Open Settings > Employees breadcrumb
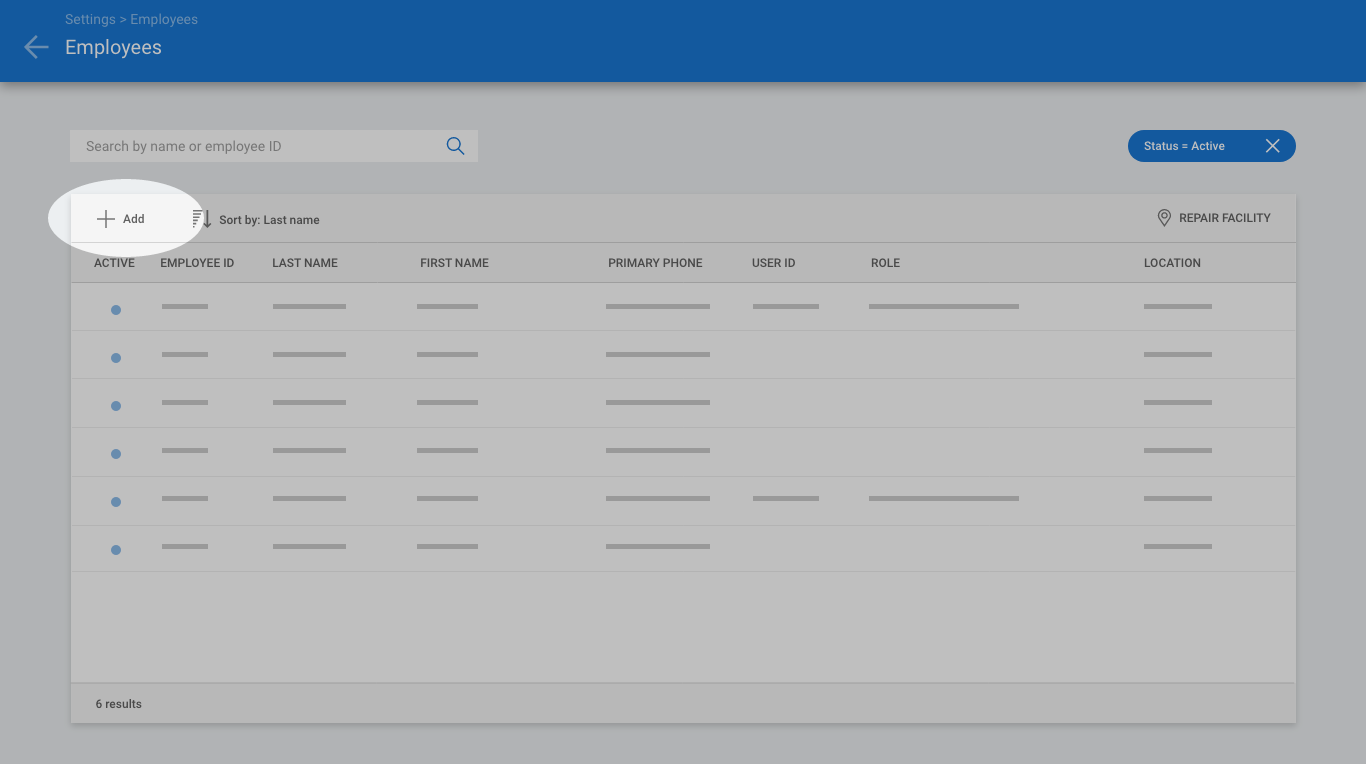 tap(131, 19)
